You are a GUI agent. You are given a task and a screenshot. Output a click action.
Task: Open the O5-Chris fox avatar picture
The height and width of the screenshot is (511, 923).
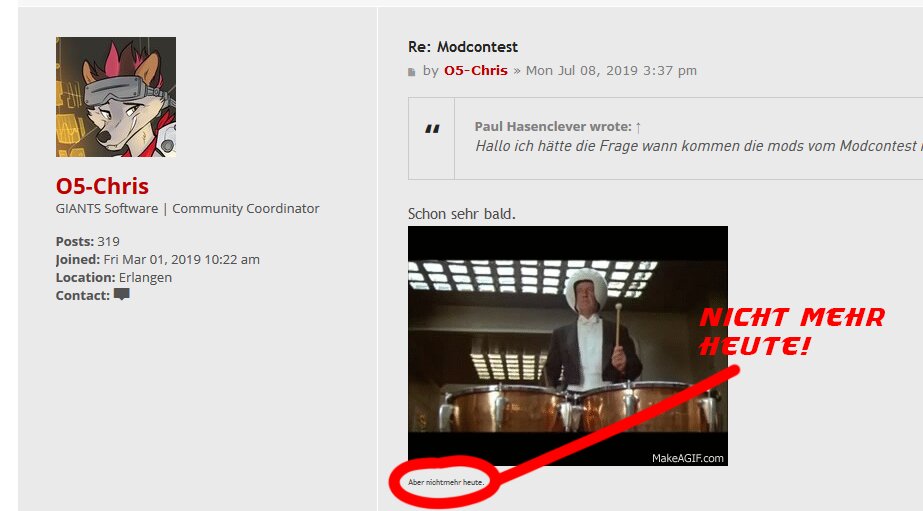[116, 97]
